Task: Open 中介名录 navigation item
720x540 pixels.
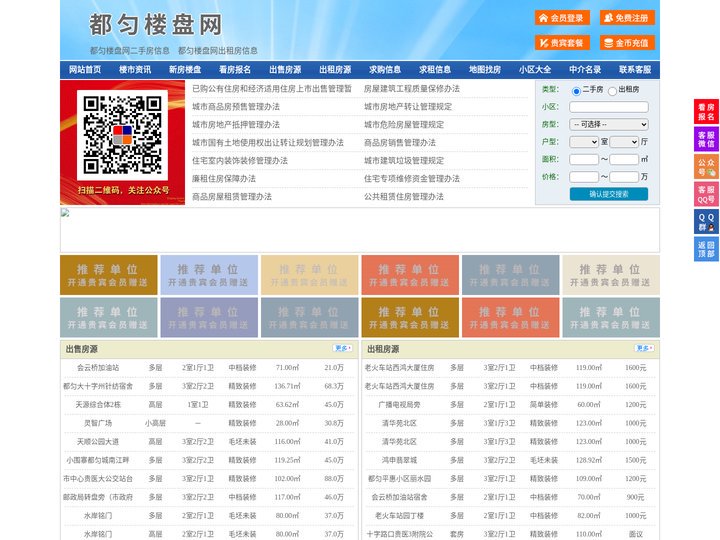Action: point(585,70)
